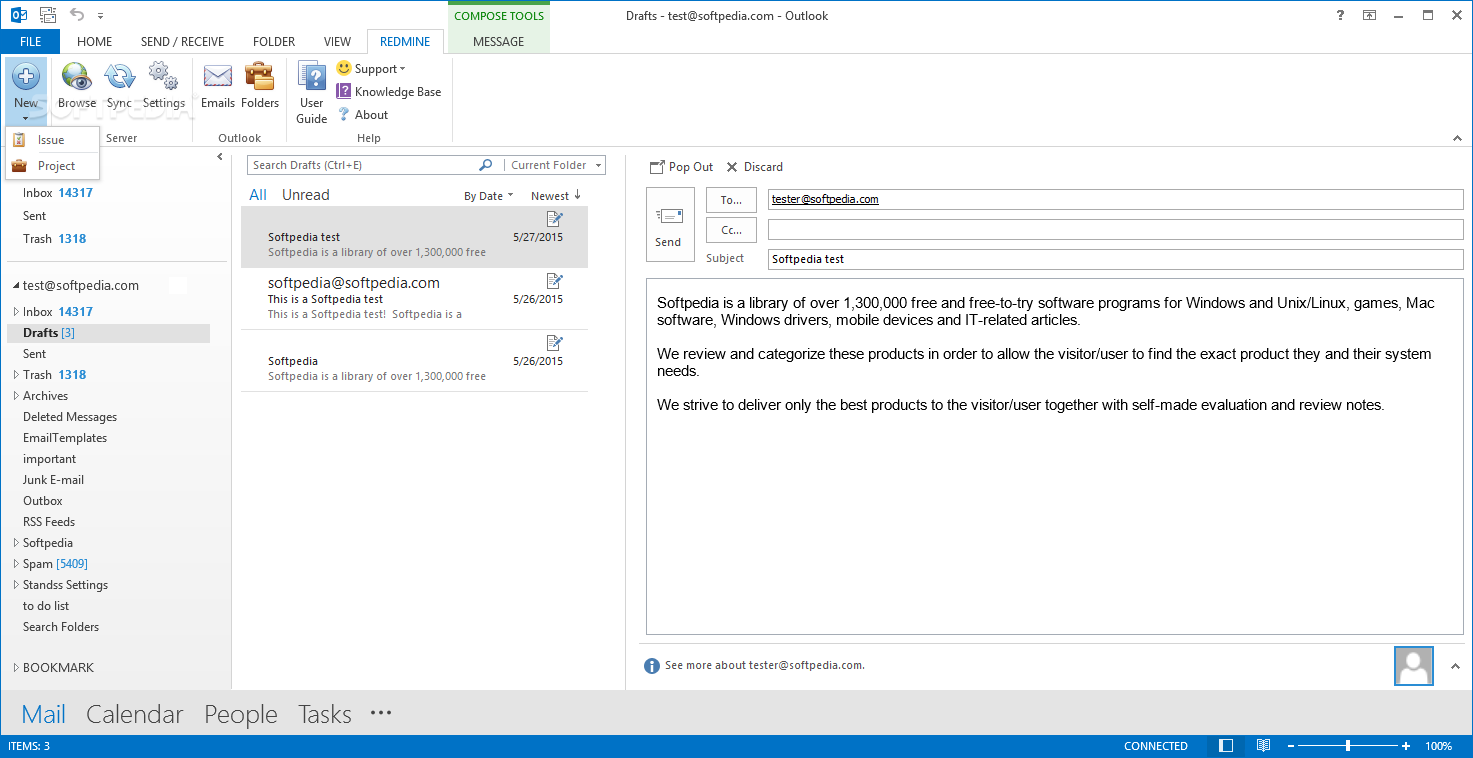Select the Drafts folder
Viewport: 1473px width, 758px height.
[108, 333]
